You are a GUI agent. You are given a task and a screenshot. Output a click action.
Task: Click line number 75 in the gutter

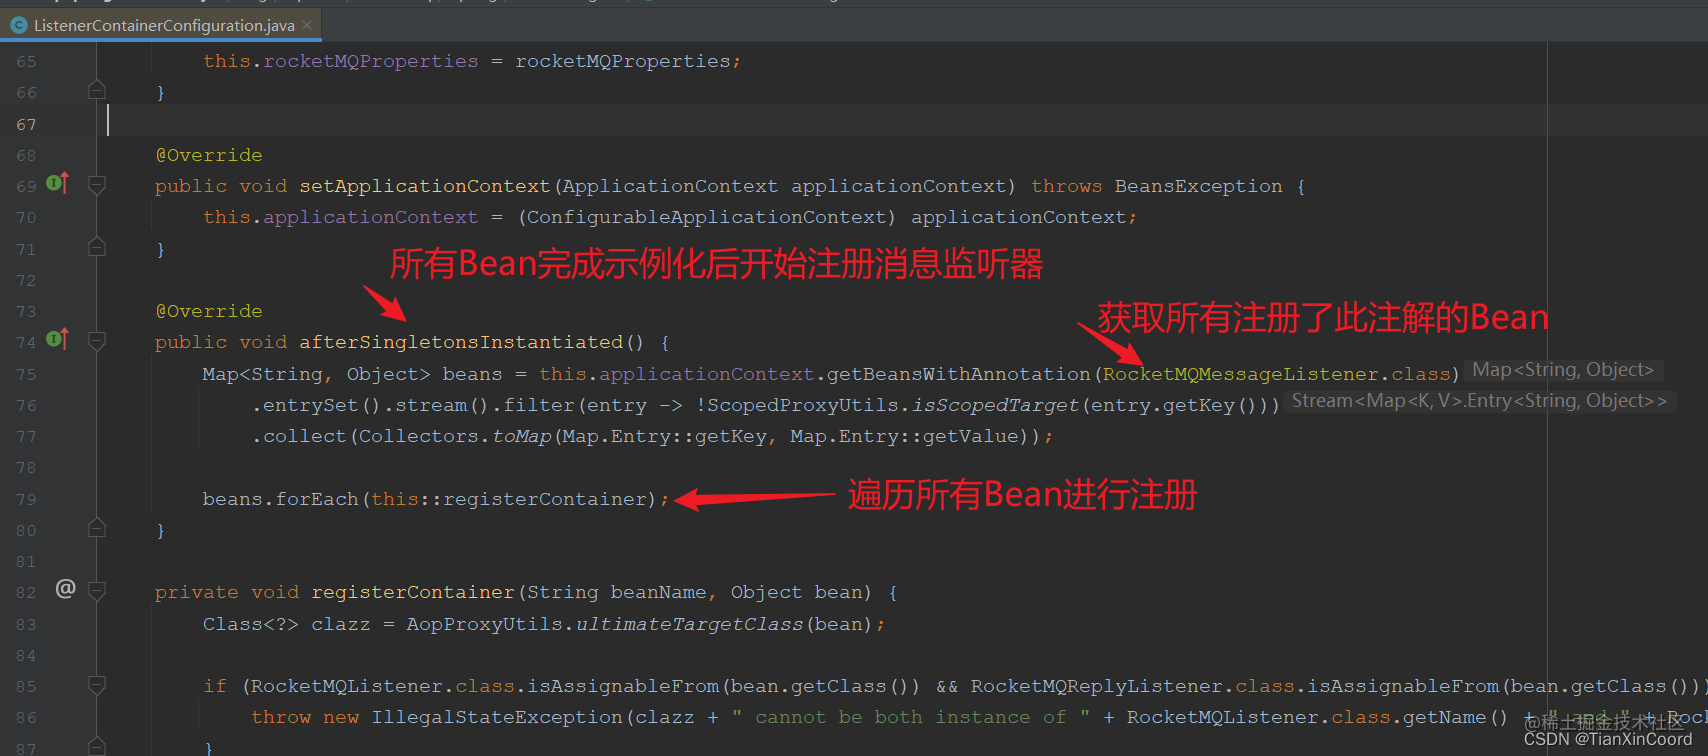point(26,374)
